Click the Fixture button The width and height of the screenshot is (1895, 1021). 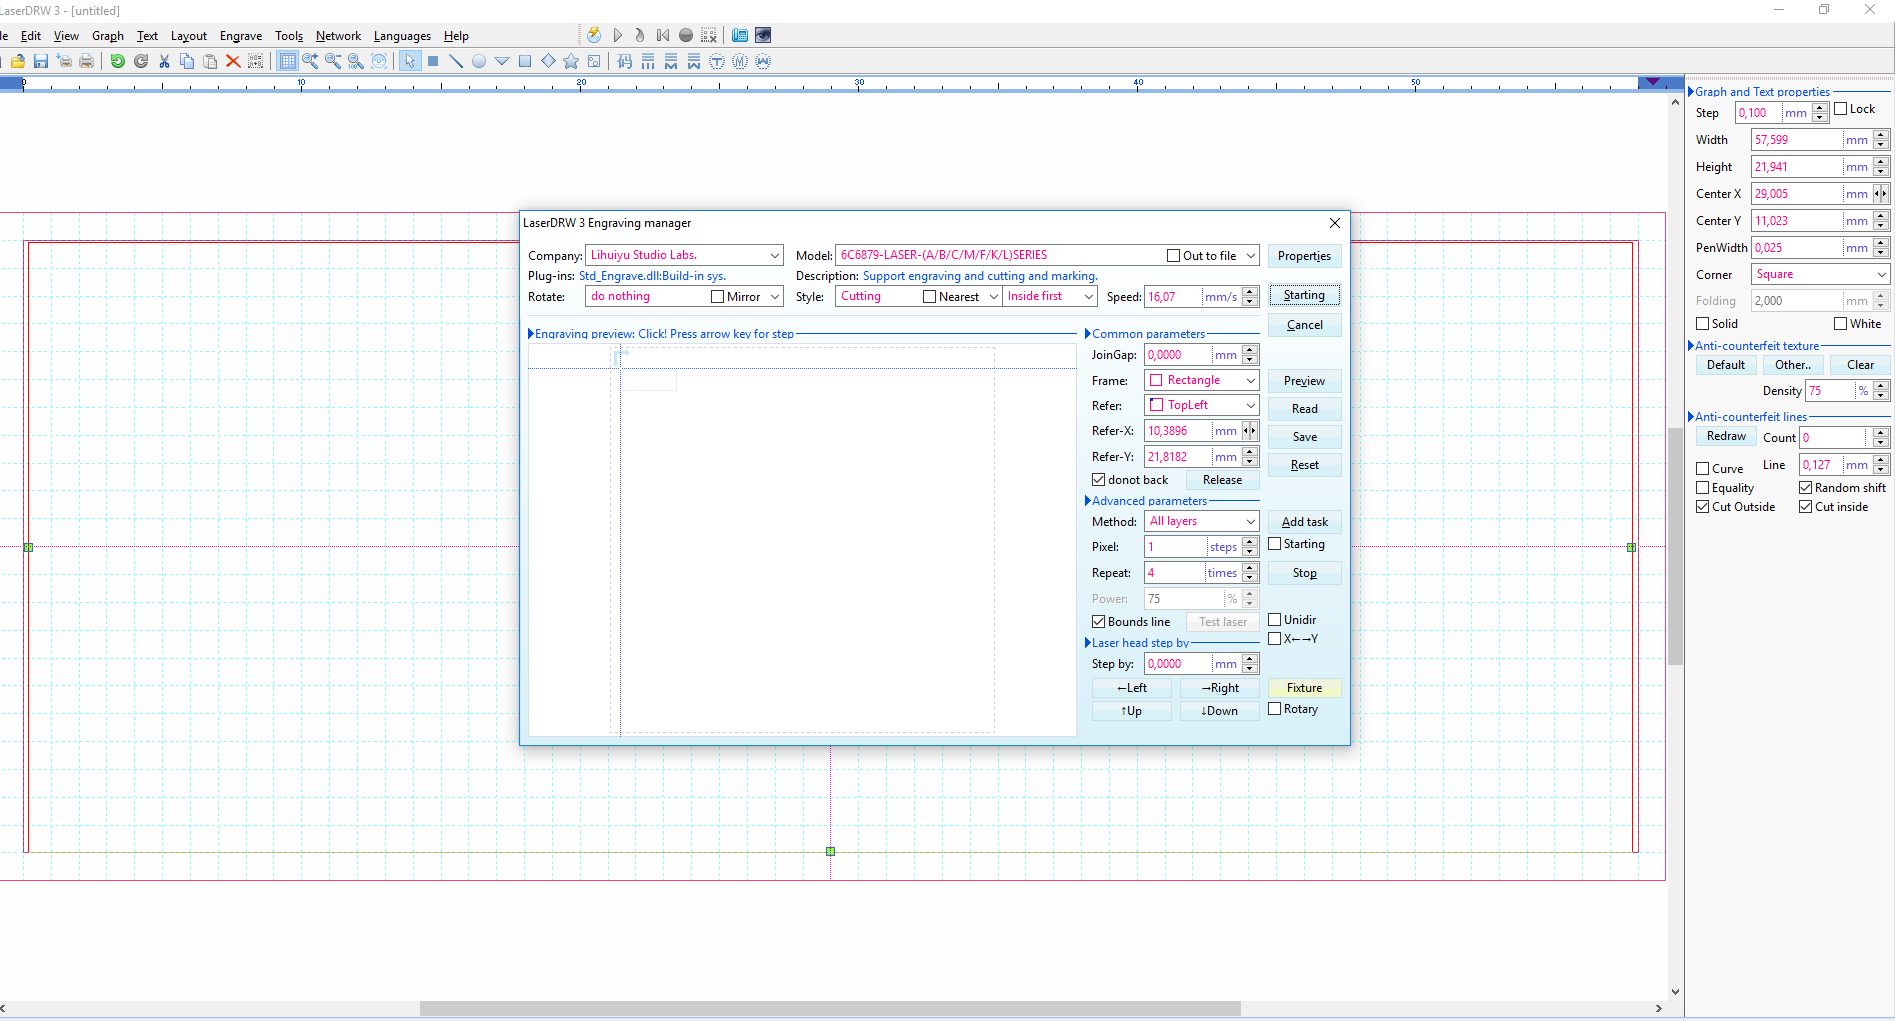[x=1304, y=688]
